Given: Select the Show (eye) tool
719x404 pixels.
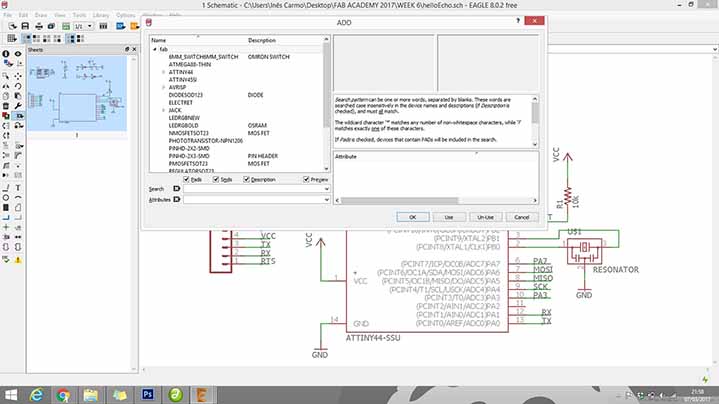Looking at the screenshot, I should point(18,54).
